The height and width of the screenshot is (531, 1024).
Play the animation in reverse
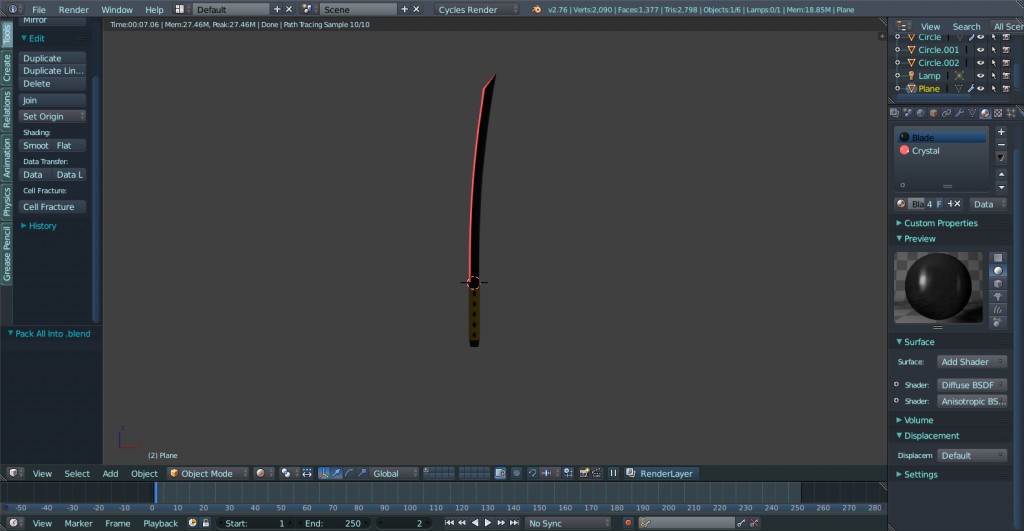(475, 523)
